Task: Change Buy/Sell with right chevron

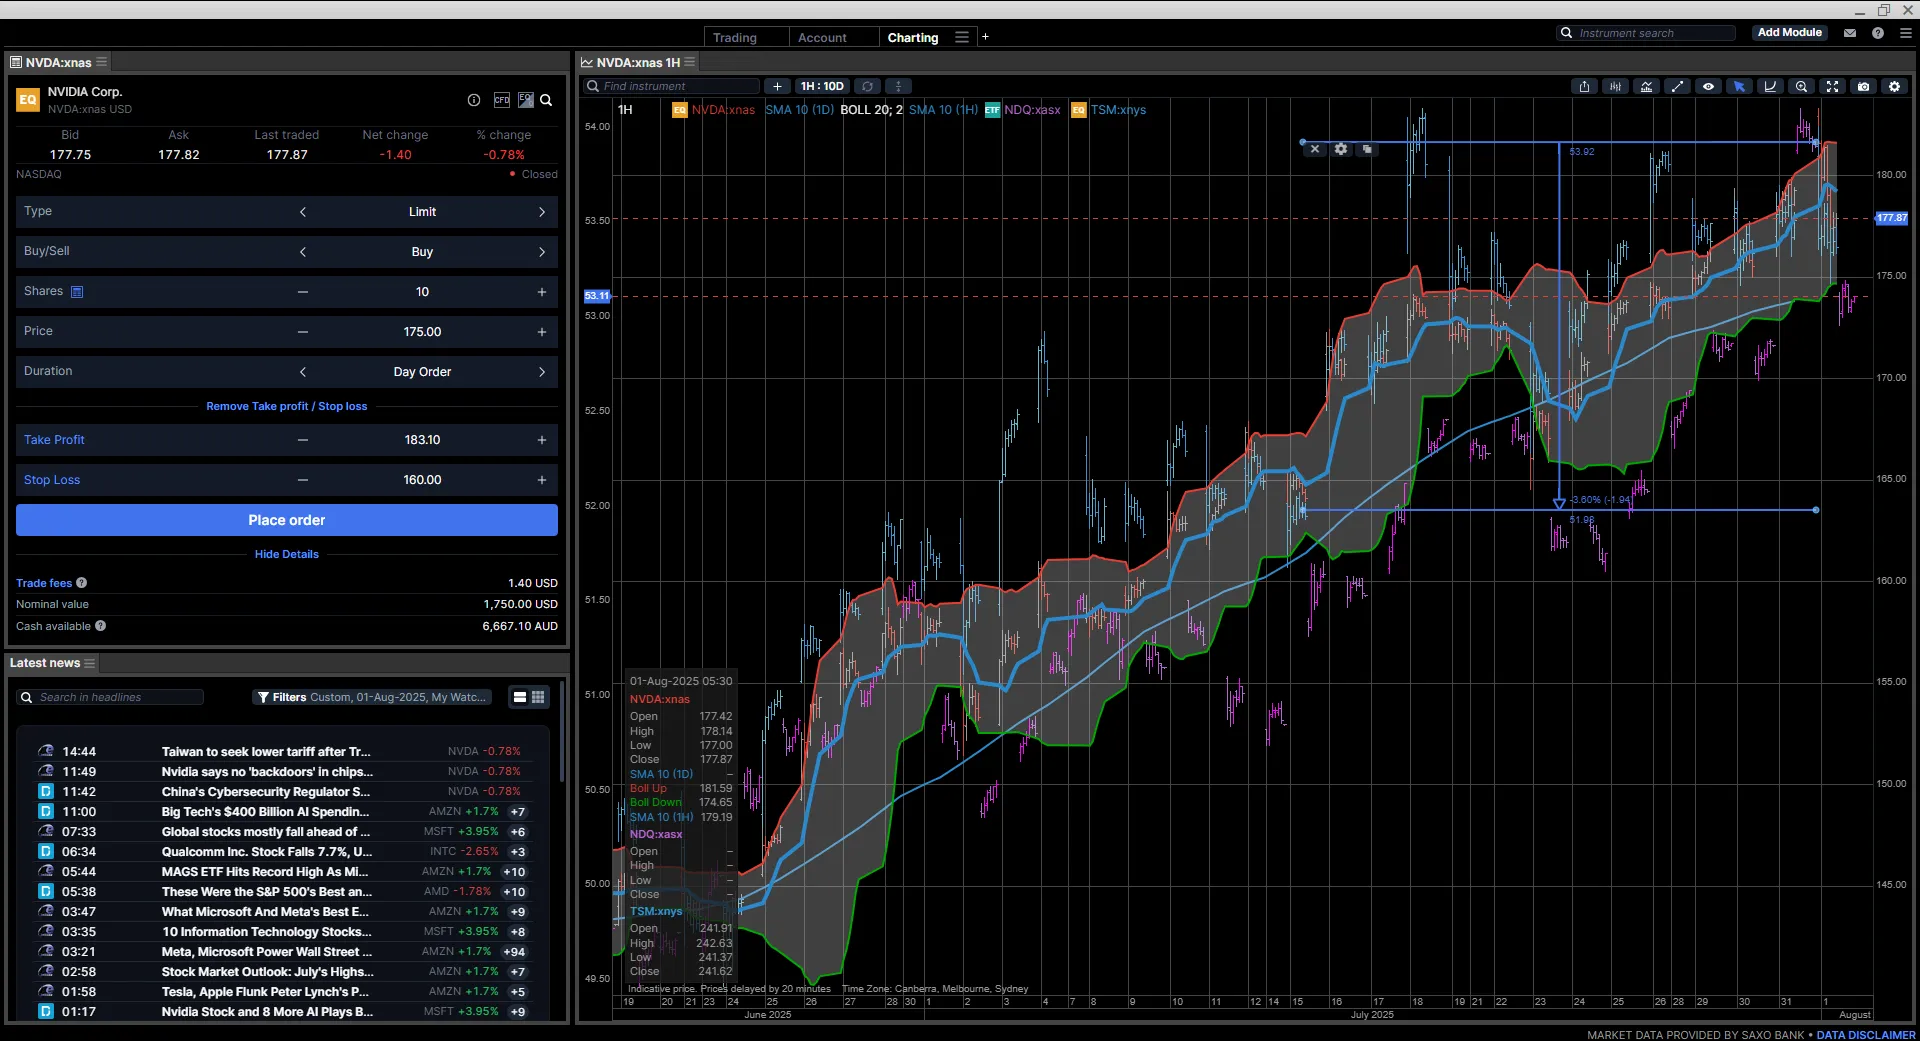Action: 542,252
